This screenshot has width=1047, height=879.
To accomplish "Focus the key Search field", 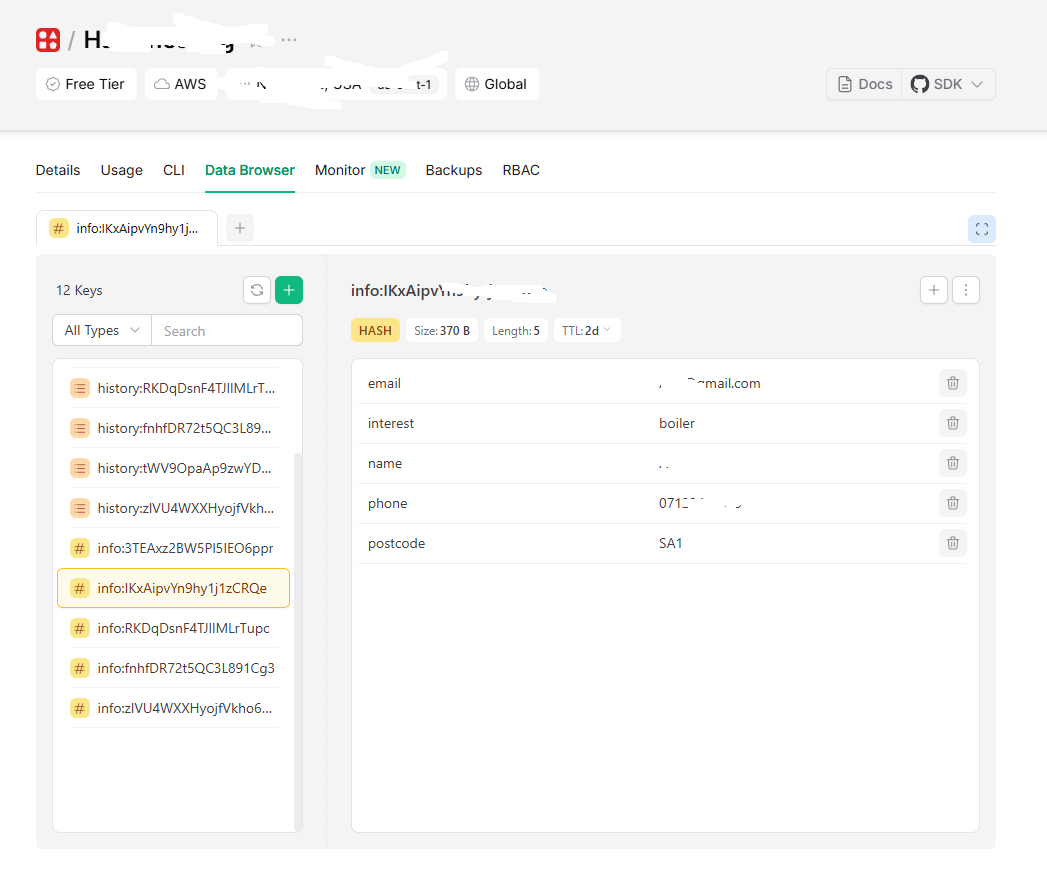I will tap(227, 331).
